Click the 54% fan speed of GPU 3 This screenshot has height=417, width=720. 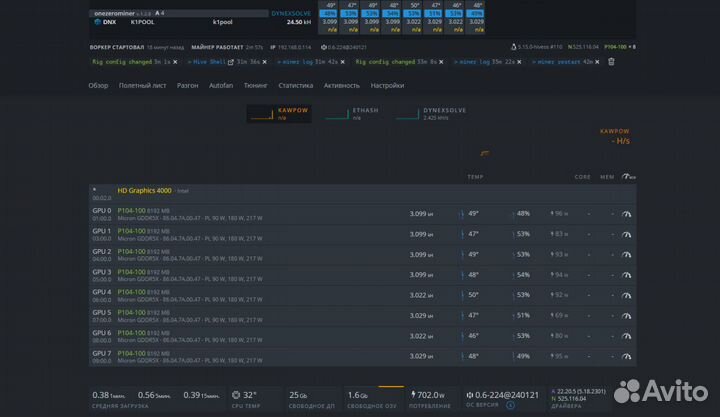tap(523, 275)
